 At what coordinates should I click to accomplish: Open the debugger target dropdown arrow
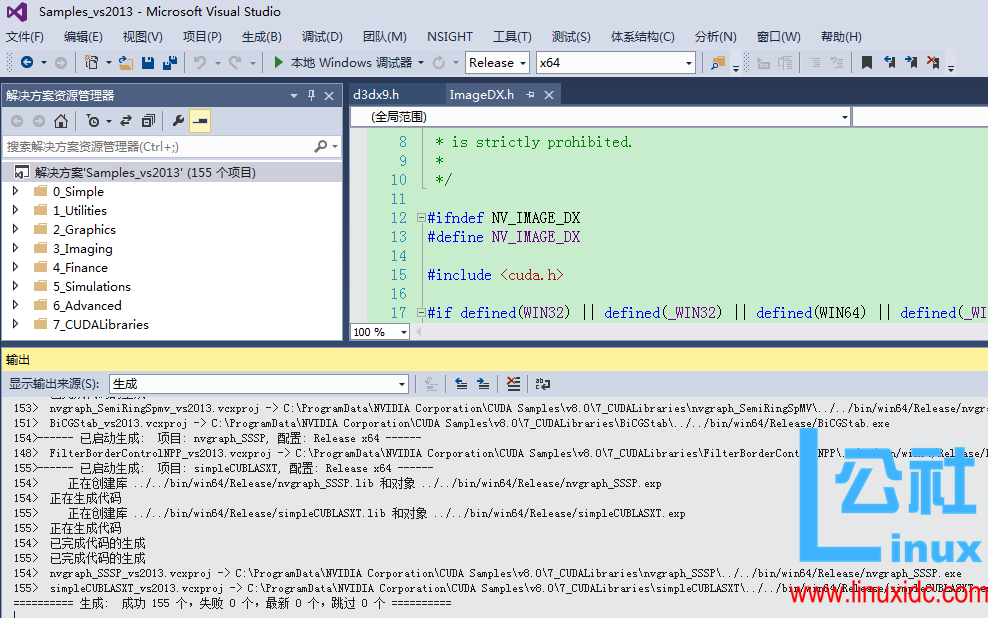click(x=421, y=63)
